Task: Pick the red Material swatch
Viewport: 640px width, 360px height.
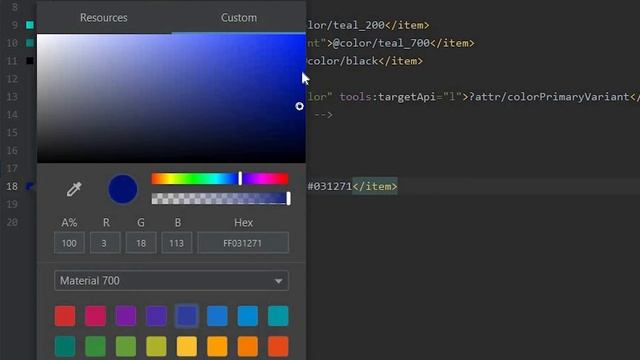Action: click(65, 316)
